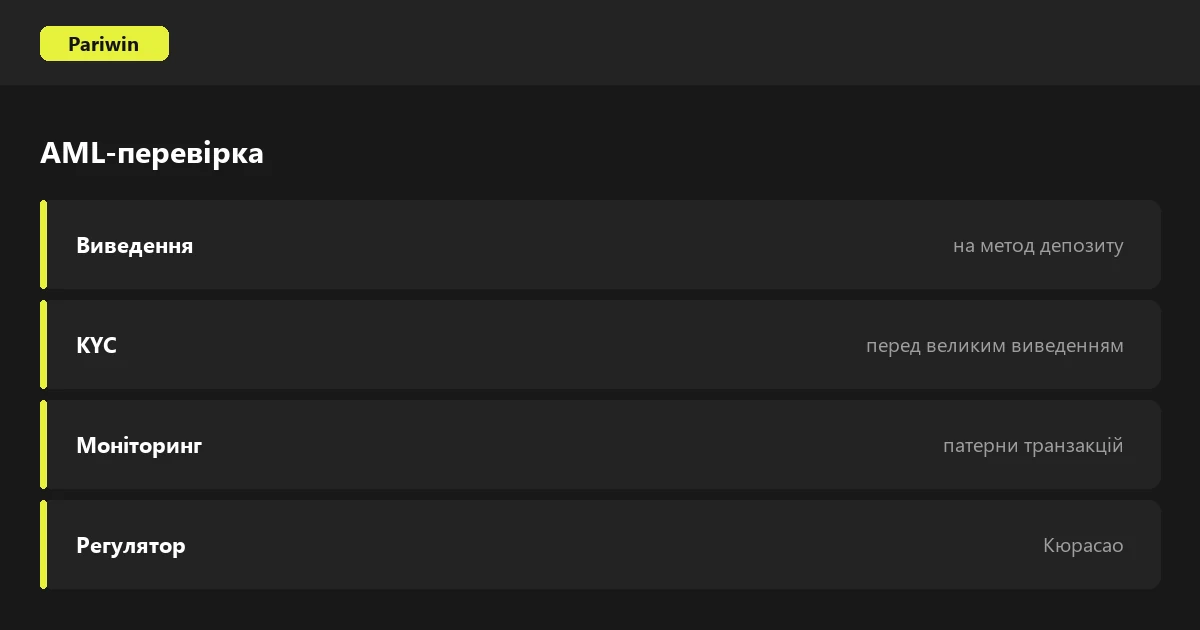This screenshot has height=630, width=1200.
Task: Select the KYC row label
Action: [x=96, y=345]
